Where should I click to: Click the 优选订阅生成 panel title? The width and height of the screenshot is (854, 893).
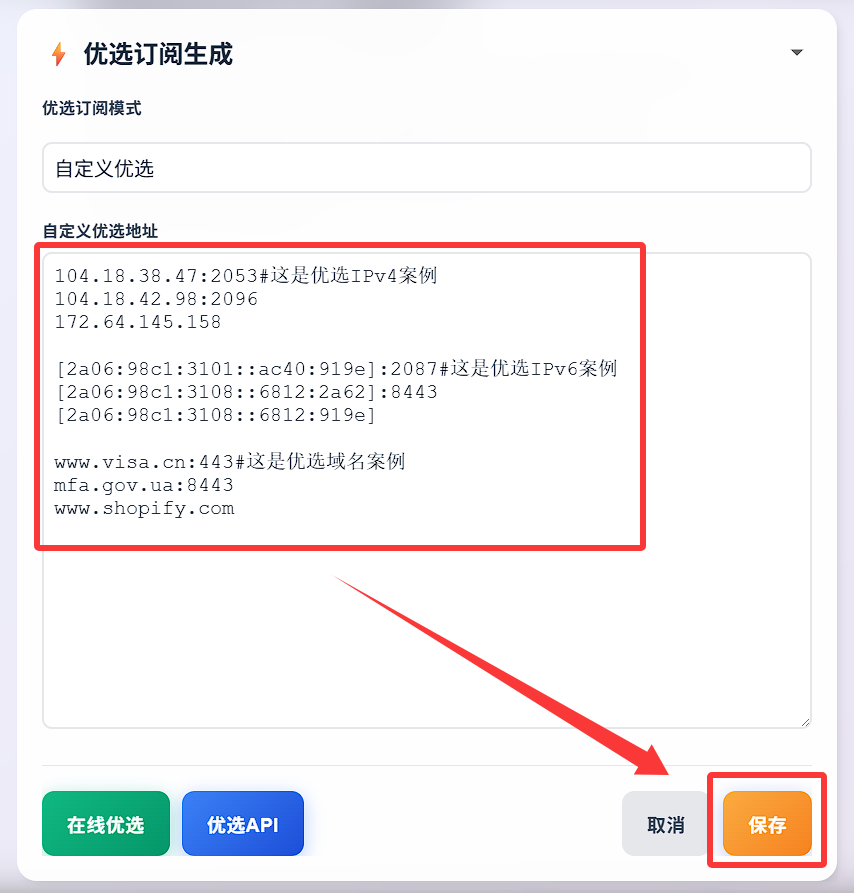coord(158,54)
